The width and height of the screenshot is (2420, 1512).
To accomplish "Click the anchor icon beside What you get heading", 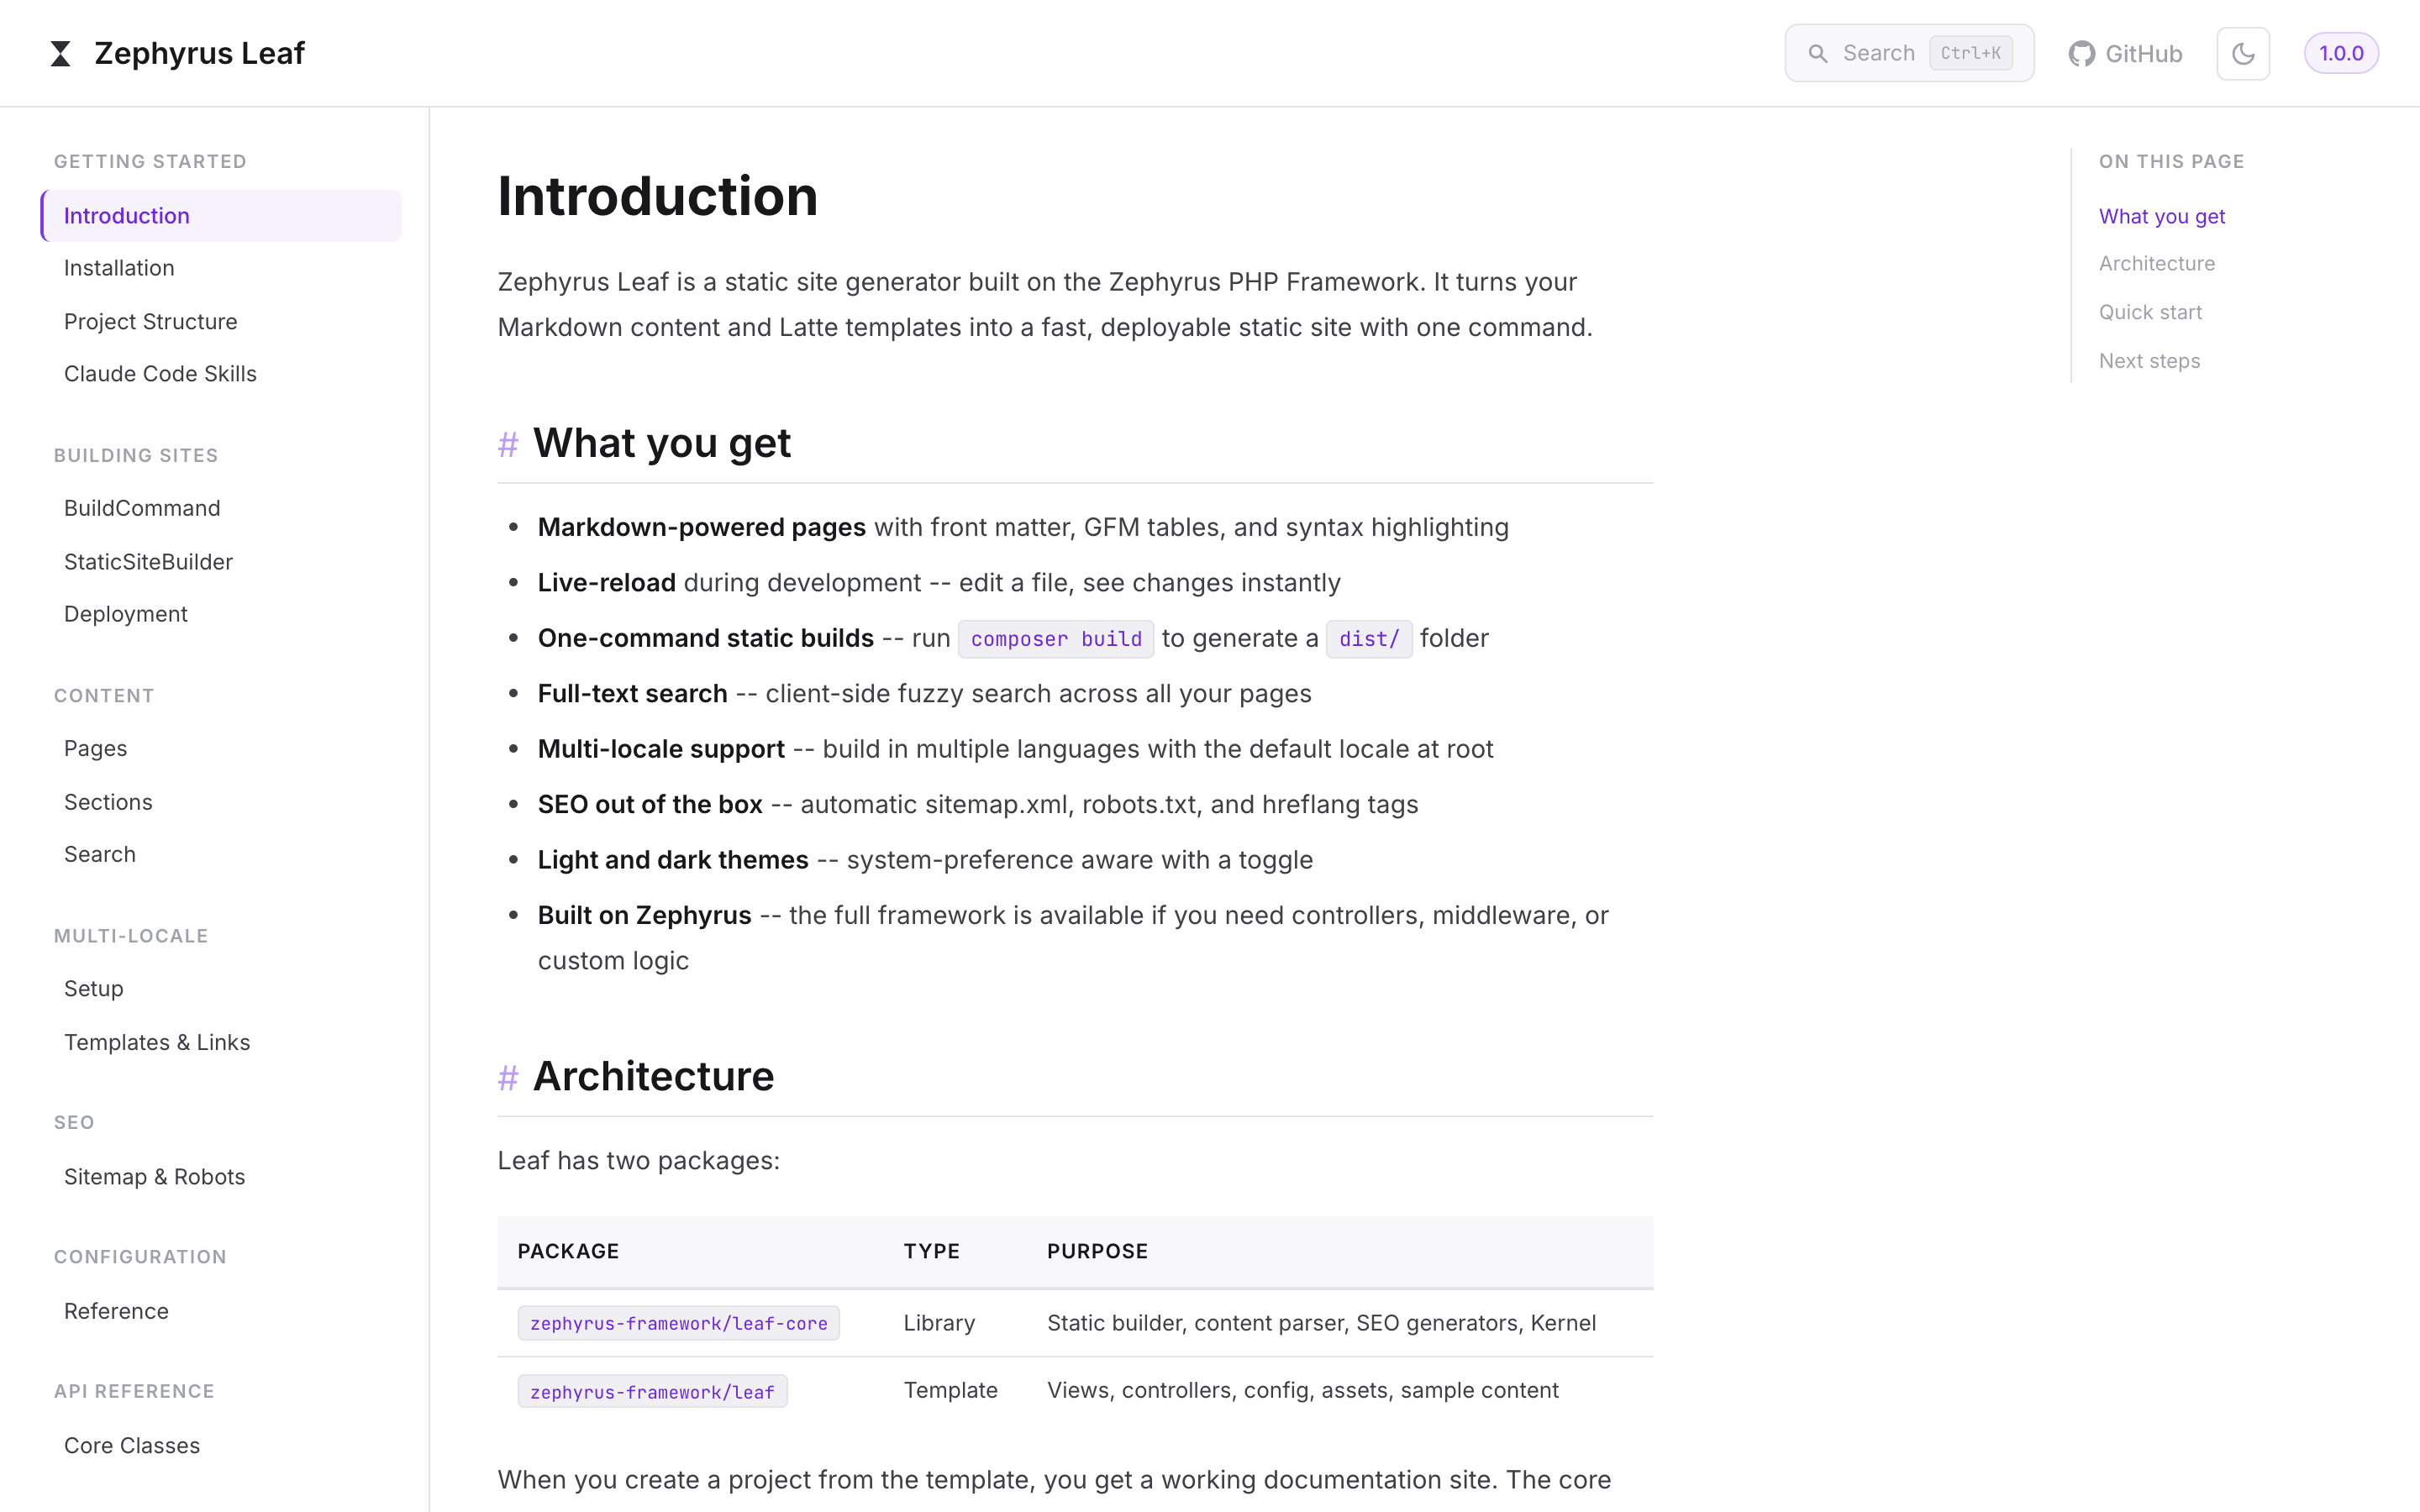I will tap(509, 444).
